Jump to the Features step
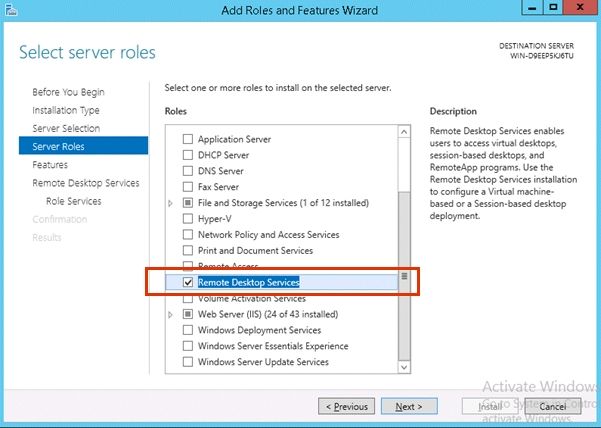The image size is (601, 428). [x=50, y=165]
